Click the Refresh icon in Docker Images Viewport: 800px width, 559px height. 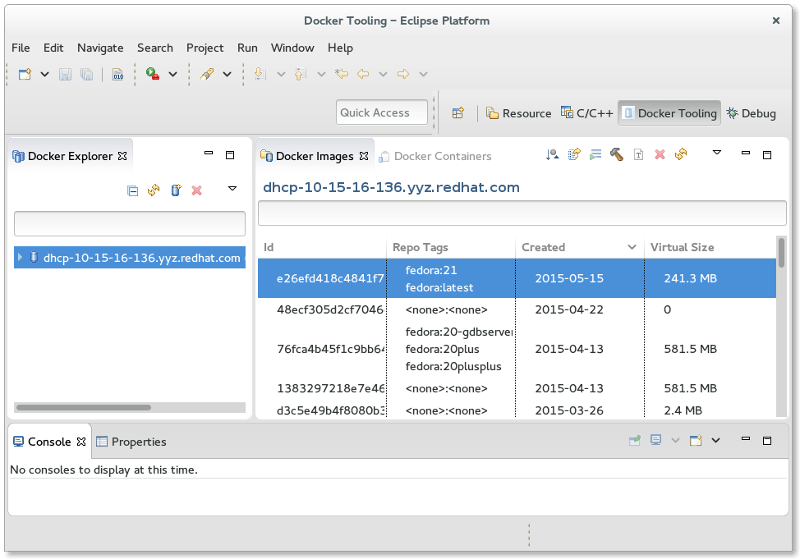click(681, 154)
